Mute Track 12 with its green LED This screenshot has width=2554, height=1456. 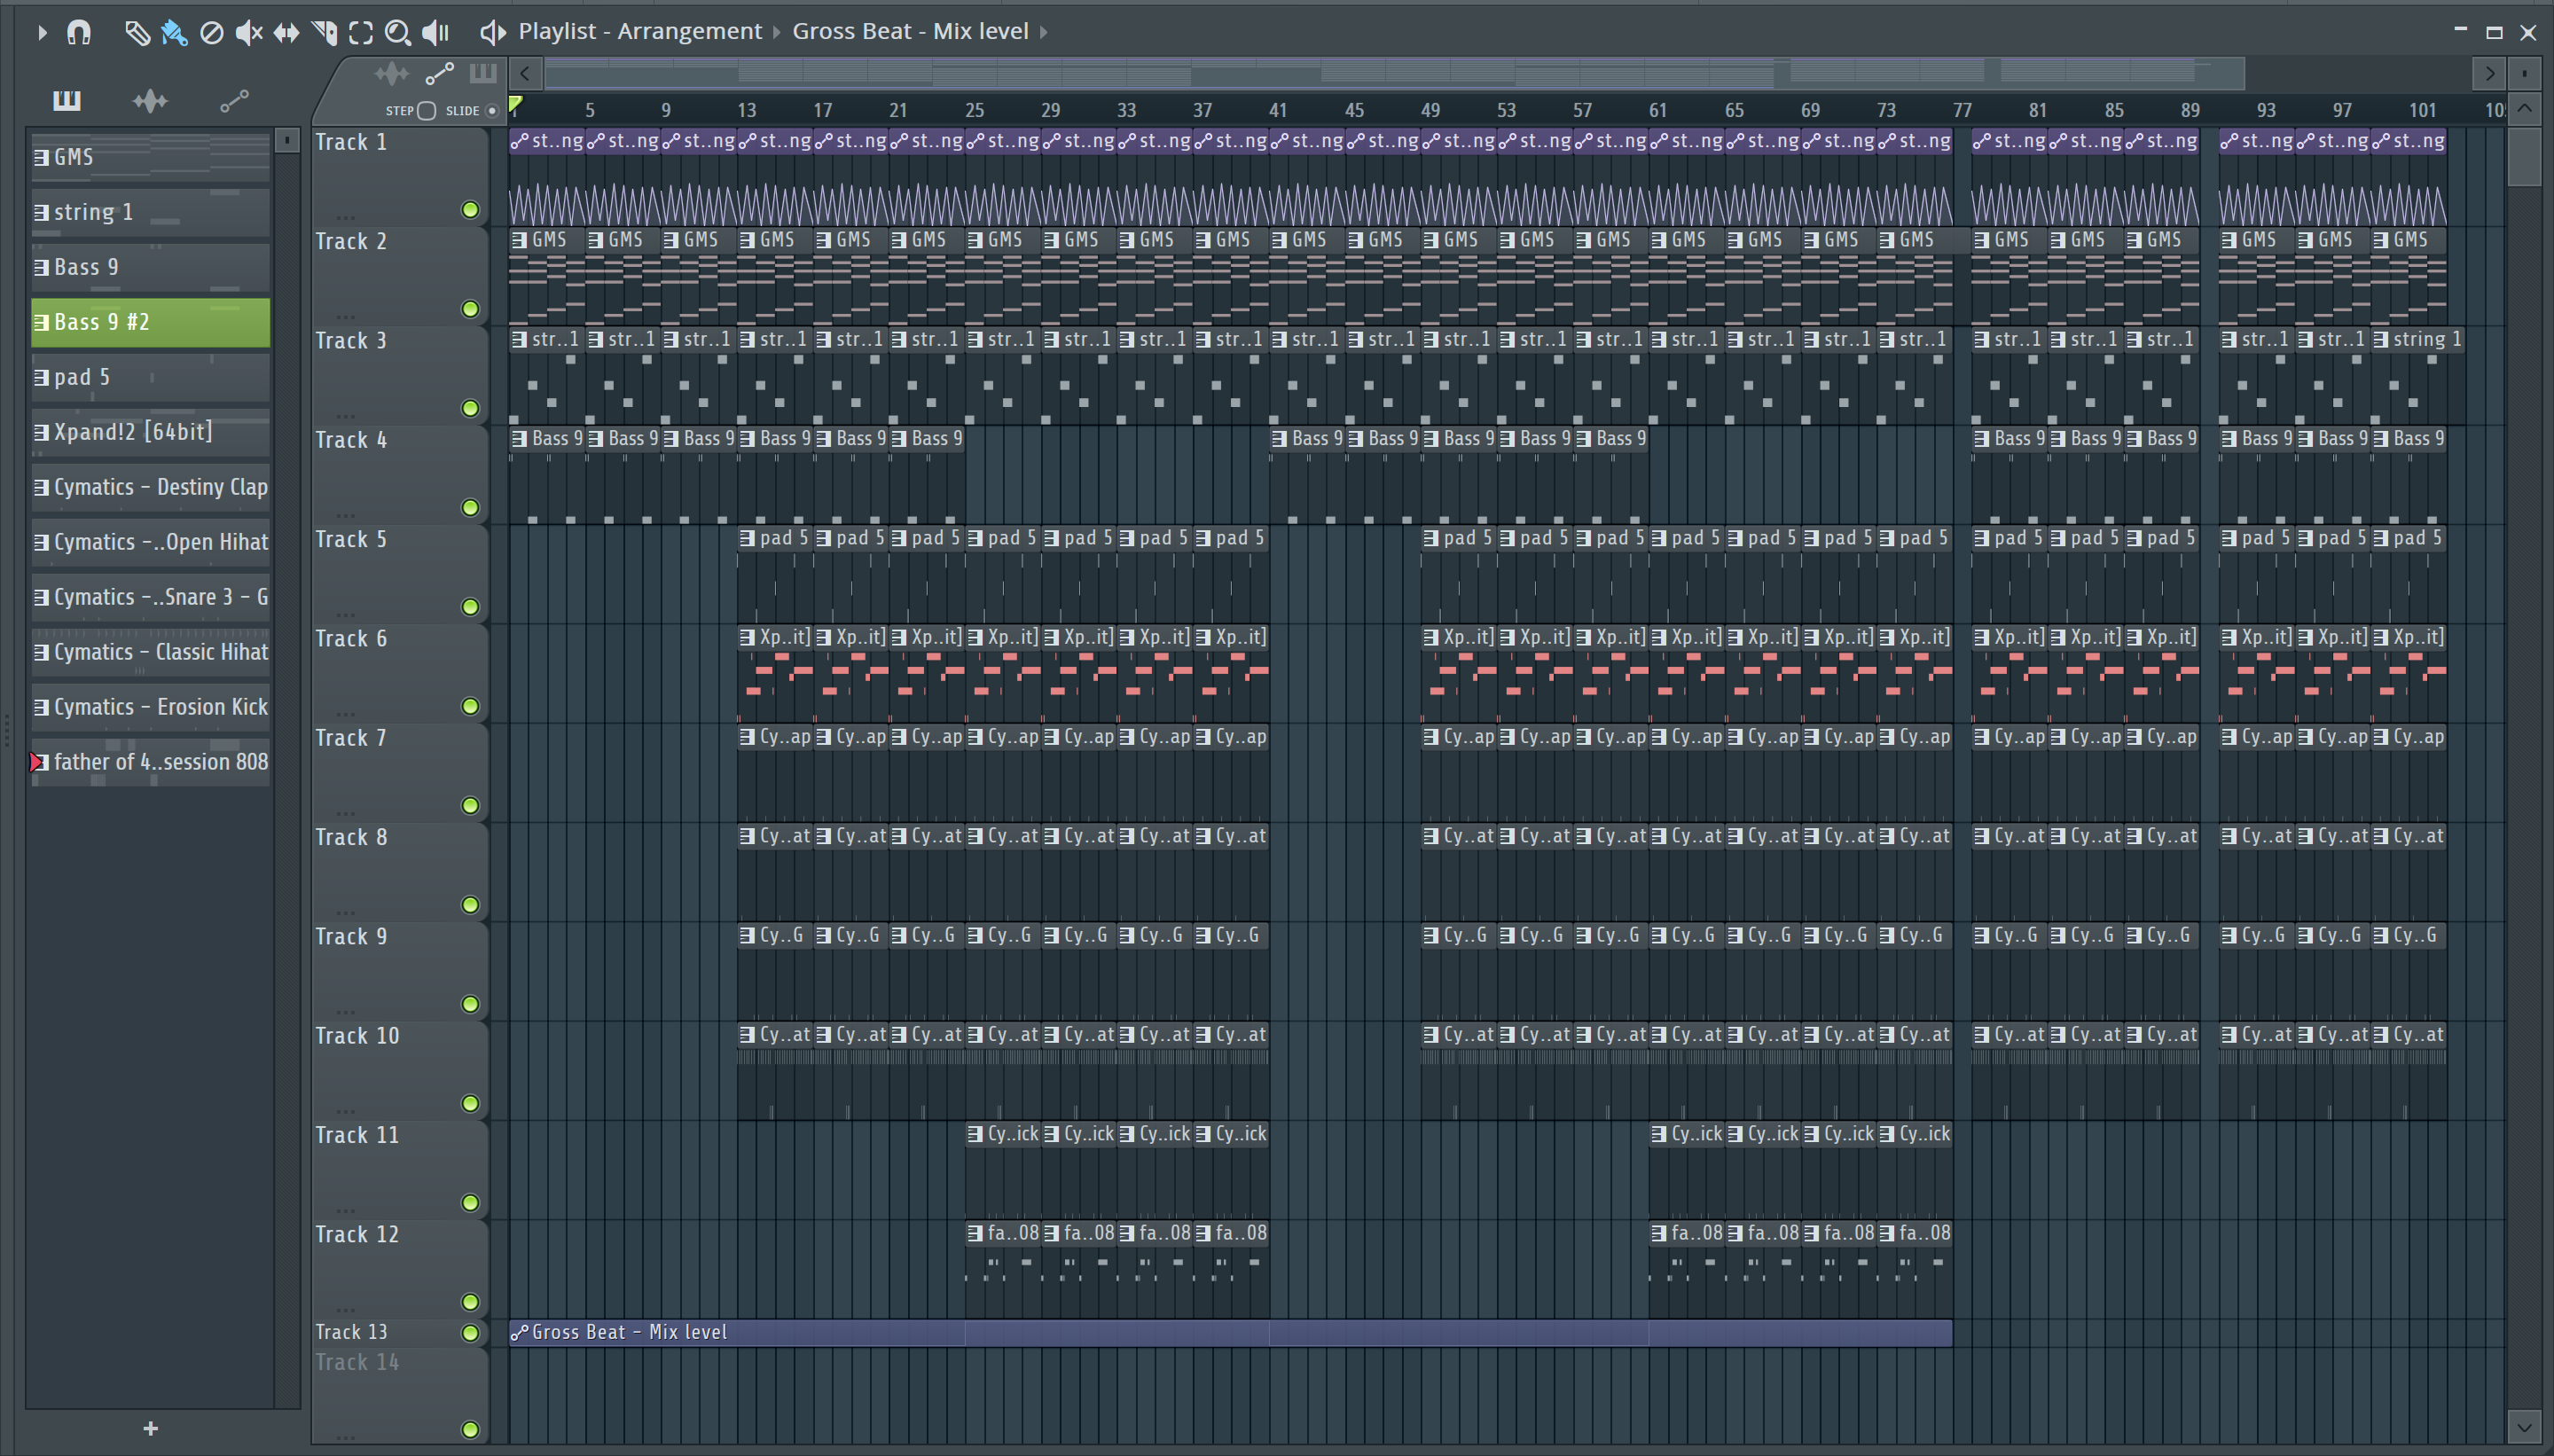click(x=470, y=1302)
